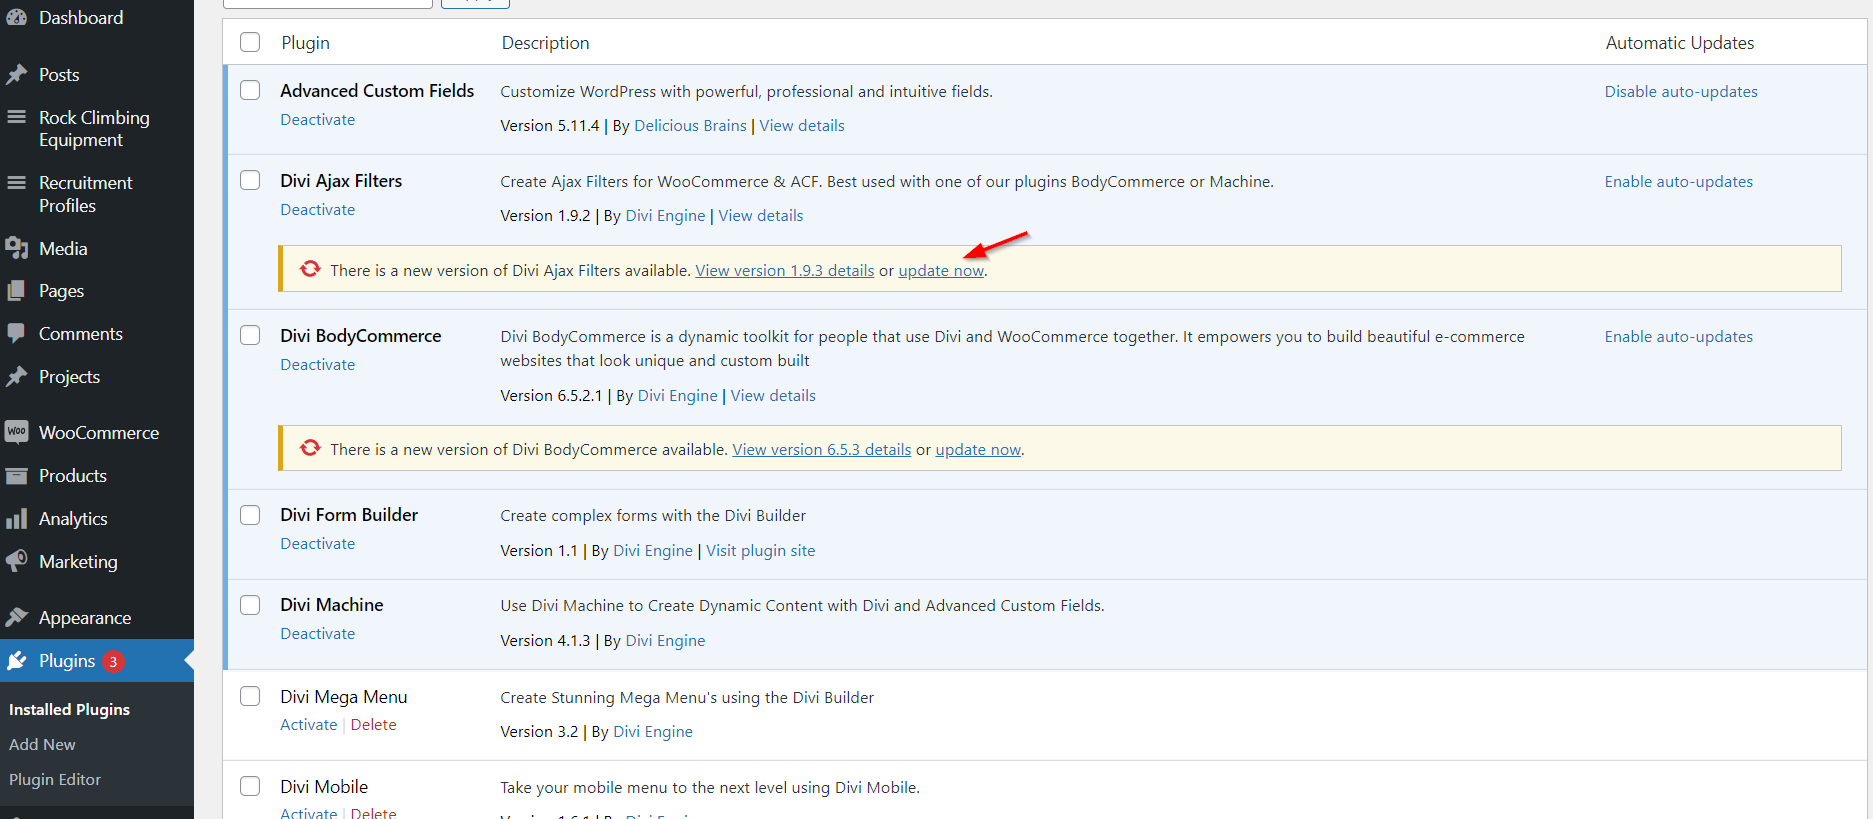Viewport: 1873px width, 819px height.
Task: Activate the Divi Mega Menu plugin
Action: pyautogui.click(x=308, y=725)
